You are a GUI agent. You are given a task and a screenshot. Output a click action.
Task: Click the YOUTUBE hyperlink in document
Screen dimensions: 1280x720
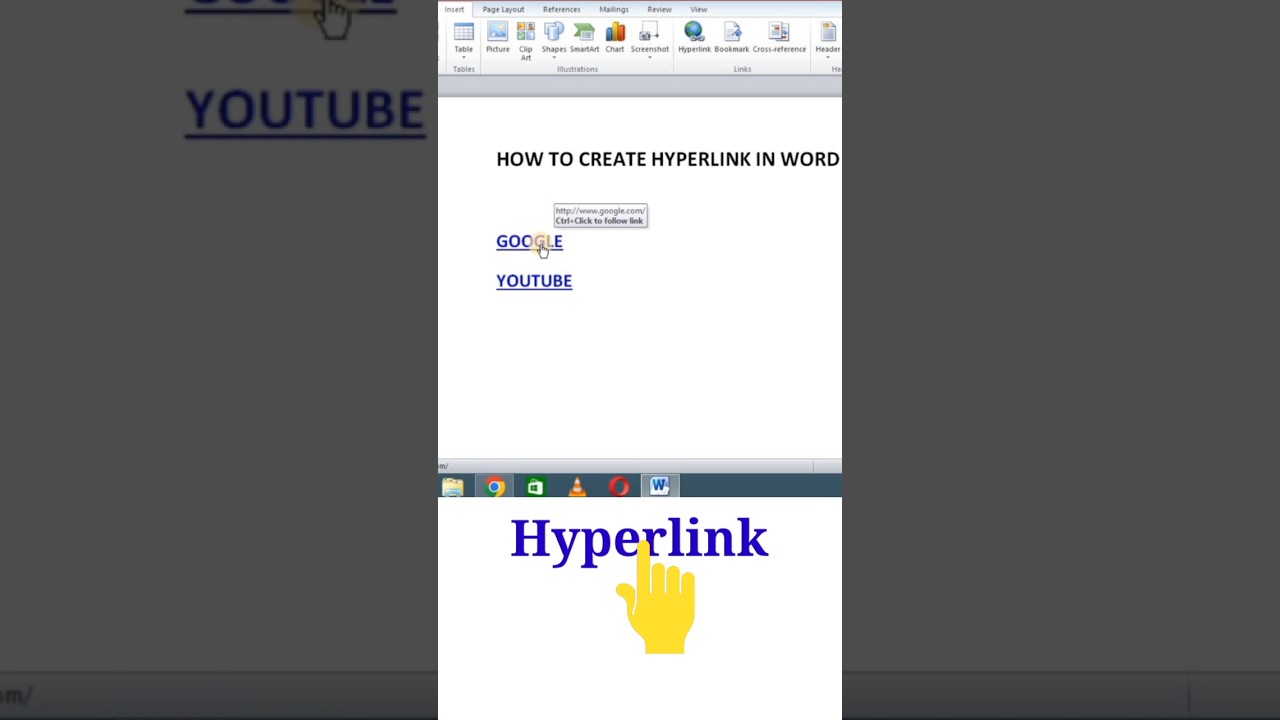click(x=534, y=281)
